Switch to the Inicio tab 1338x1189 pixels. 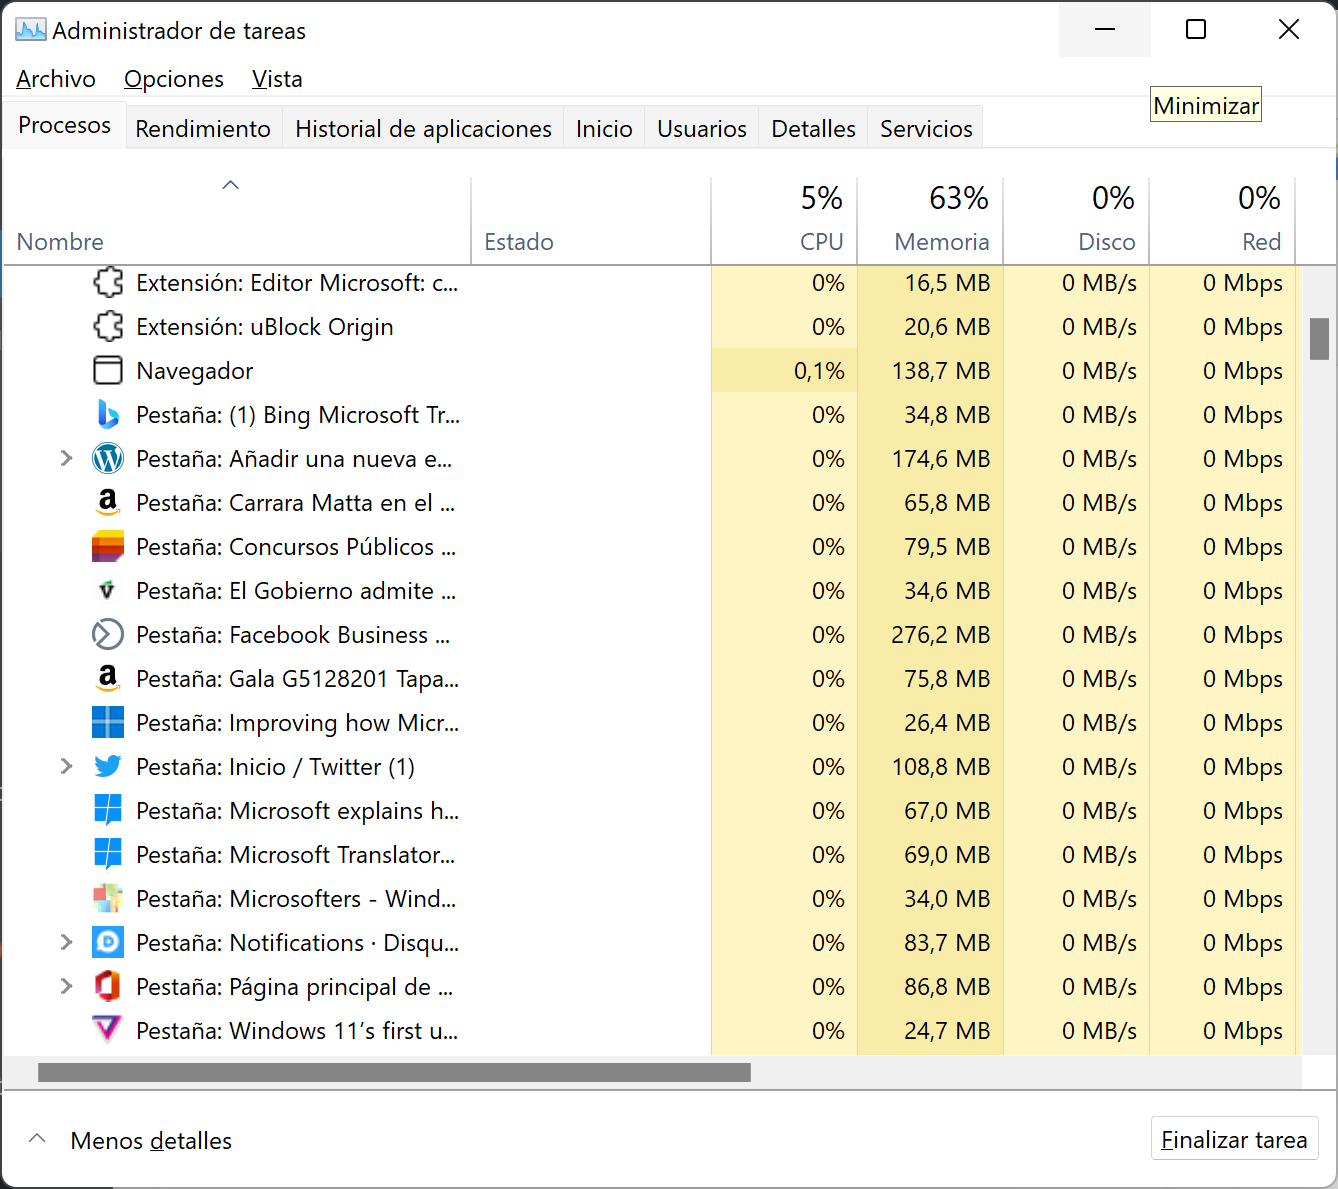click(604, 129)
